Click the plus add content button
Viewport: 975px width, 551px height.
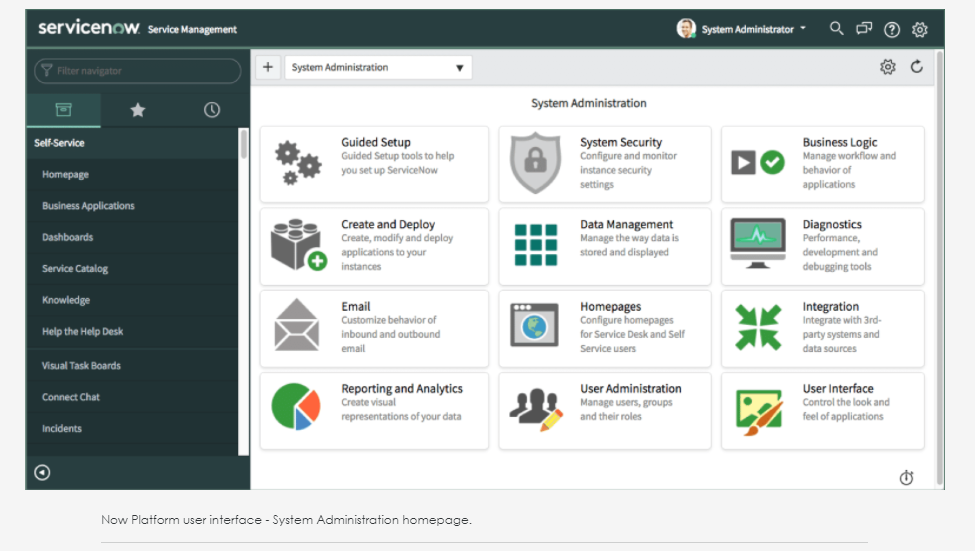(x=268, y=67)
